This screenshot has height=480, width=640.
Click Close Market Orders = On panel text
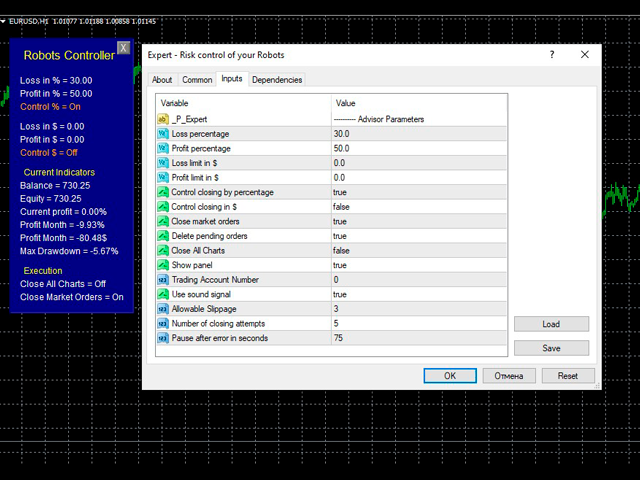tap(72, 297)
